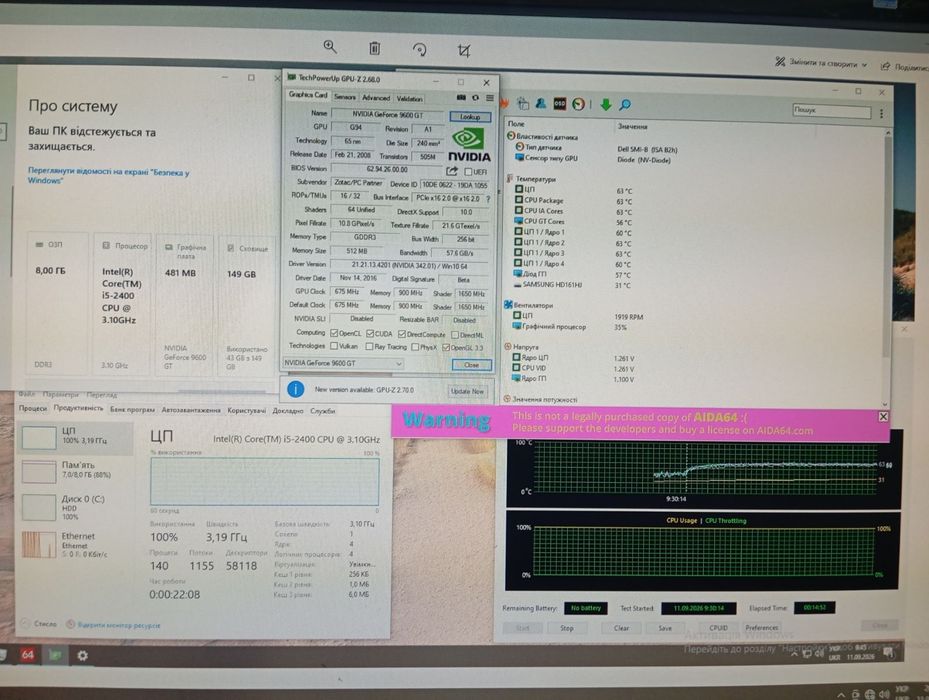Open the NVIDIA GeForce 9600 GT dropdown
Viewport: 929px width, 700px height.
(x=343, y=363)
